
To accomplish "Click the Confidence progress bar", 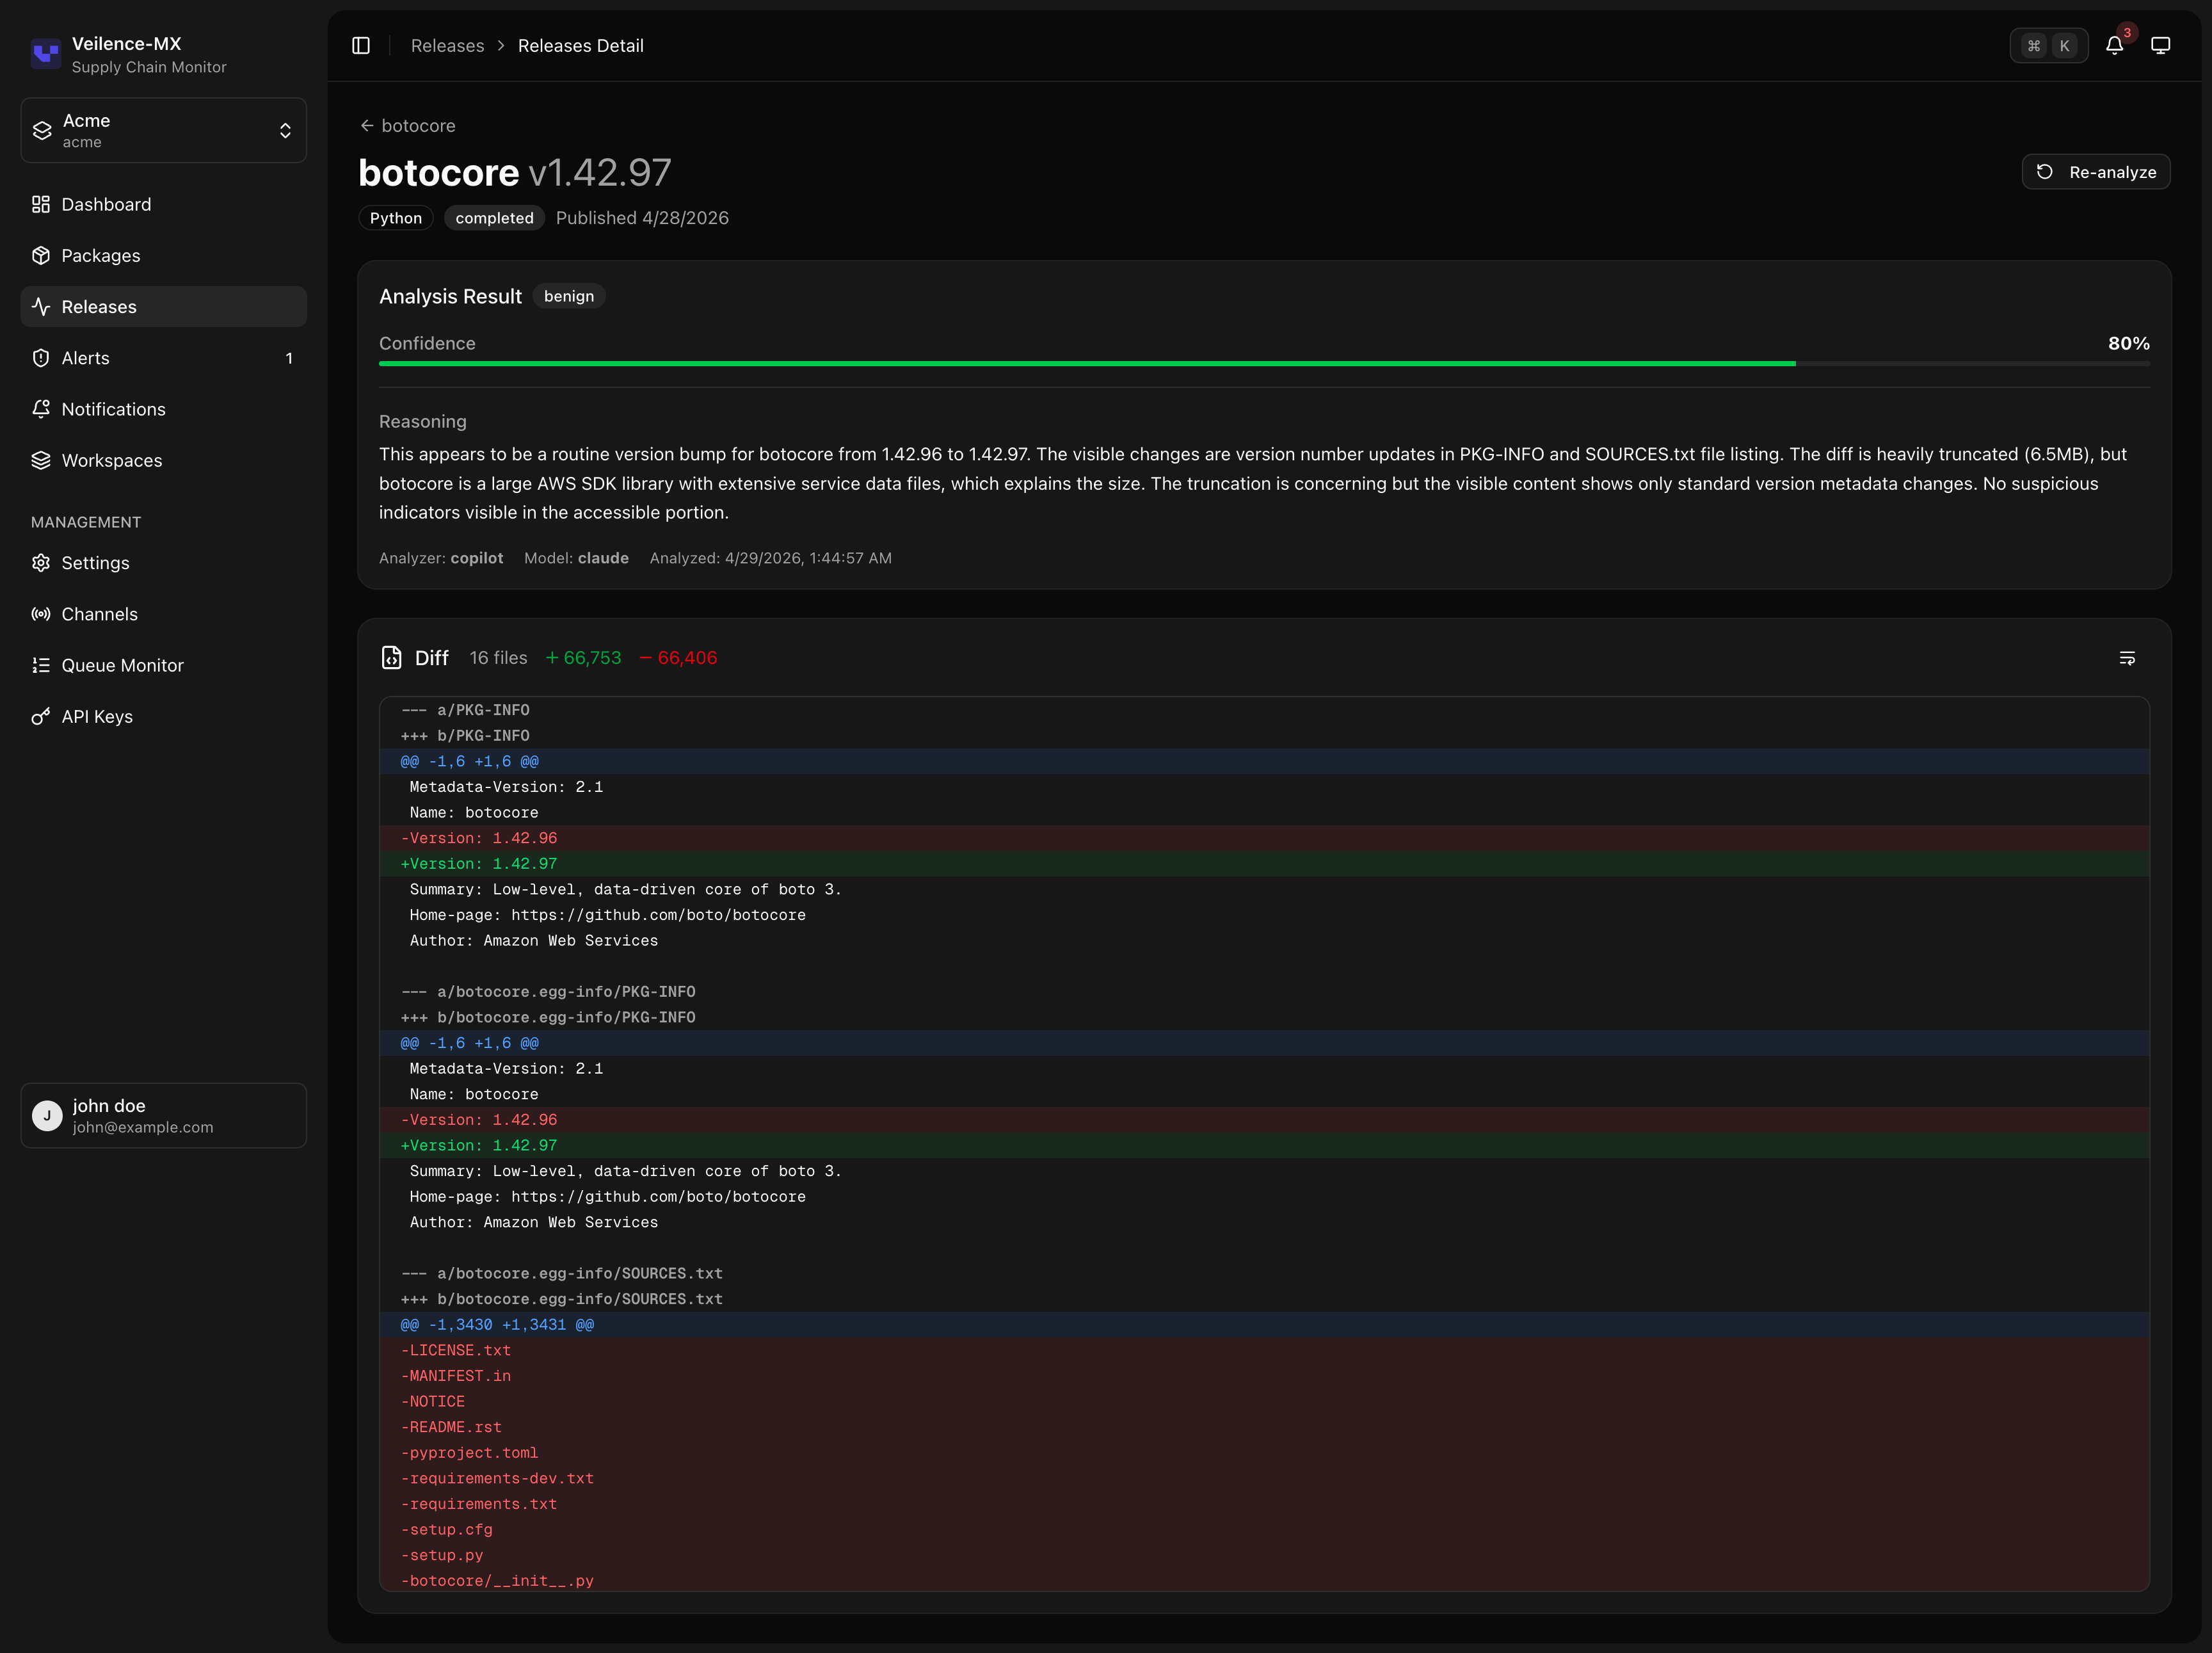I will [1264, 363].
